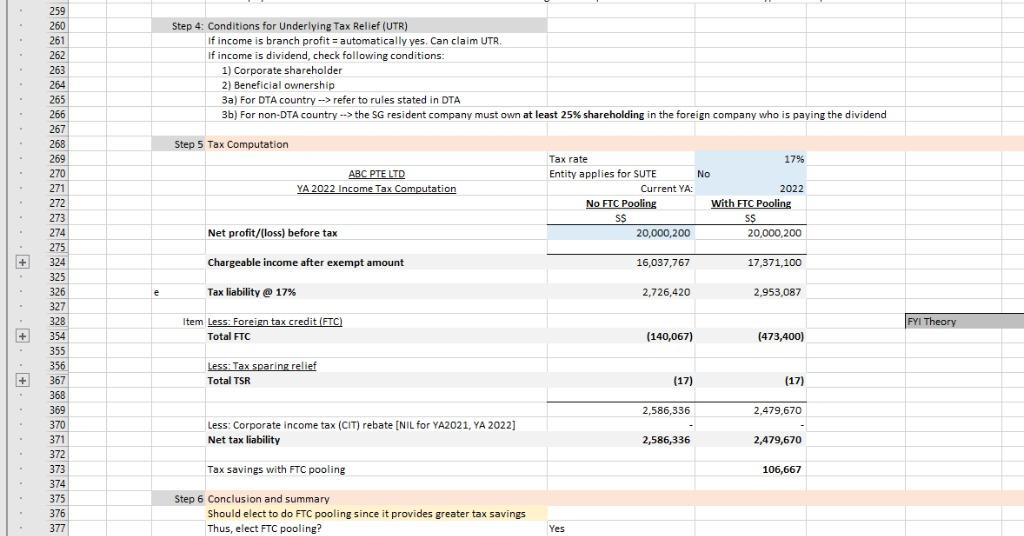Select the row 268 header
Viewport: 1024px width, 536px height.
[58, 144]
